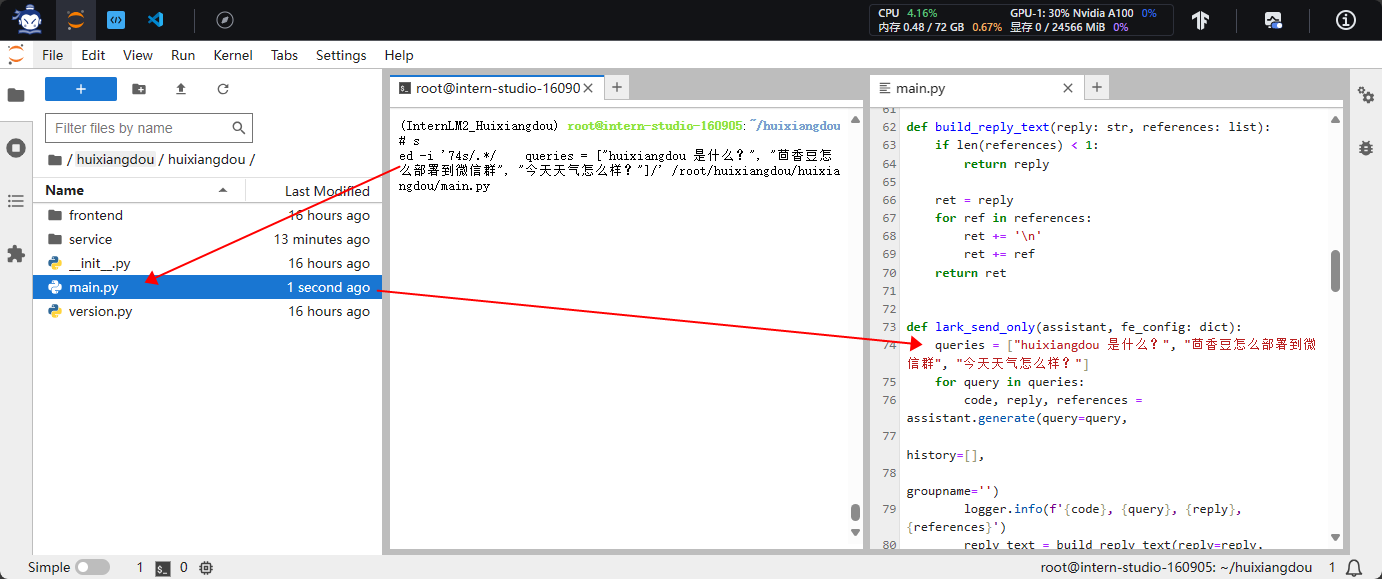Click the notification bell in status bar

(x=1354, y=567)
